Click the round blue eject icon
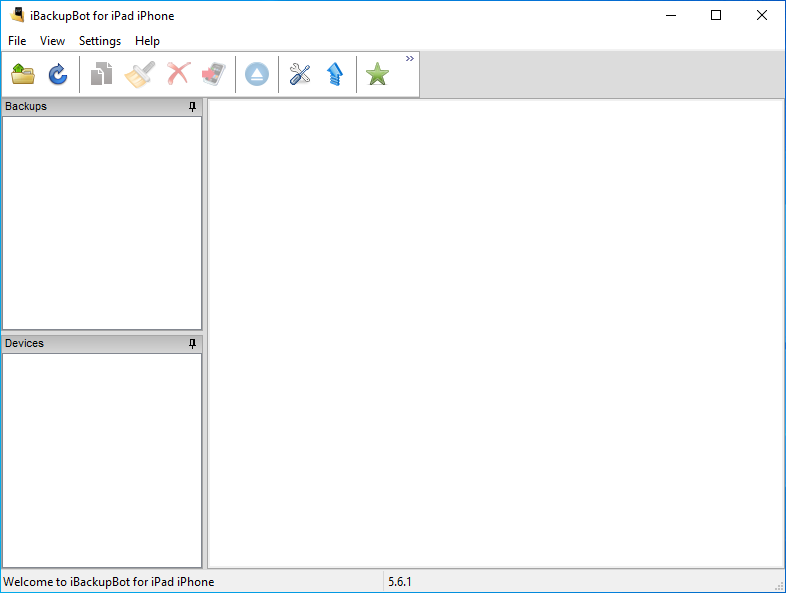786x593 pixels. tap(257, 74)
